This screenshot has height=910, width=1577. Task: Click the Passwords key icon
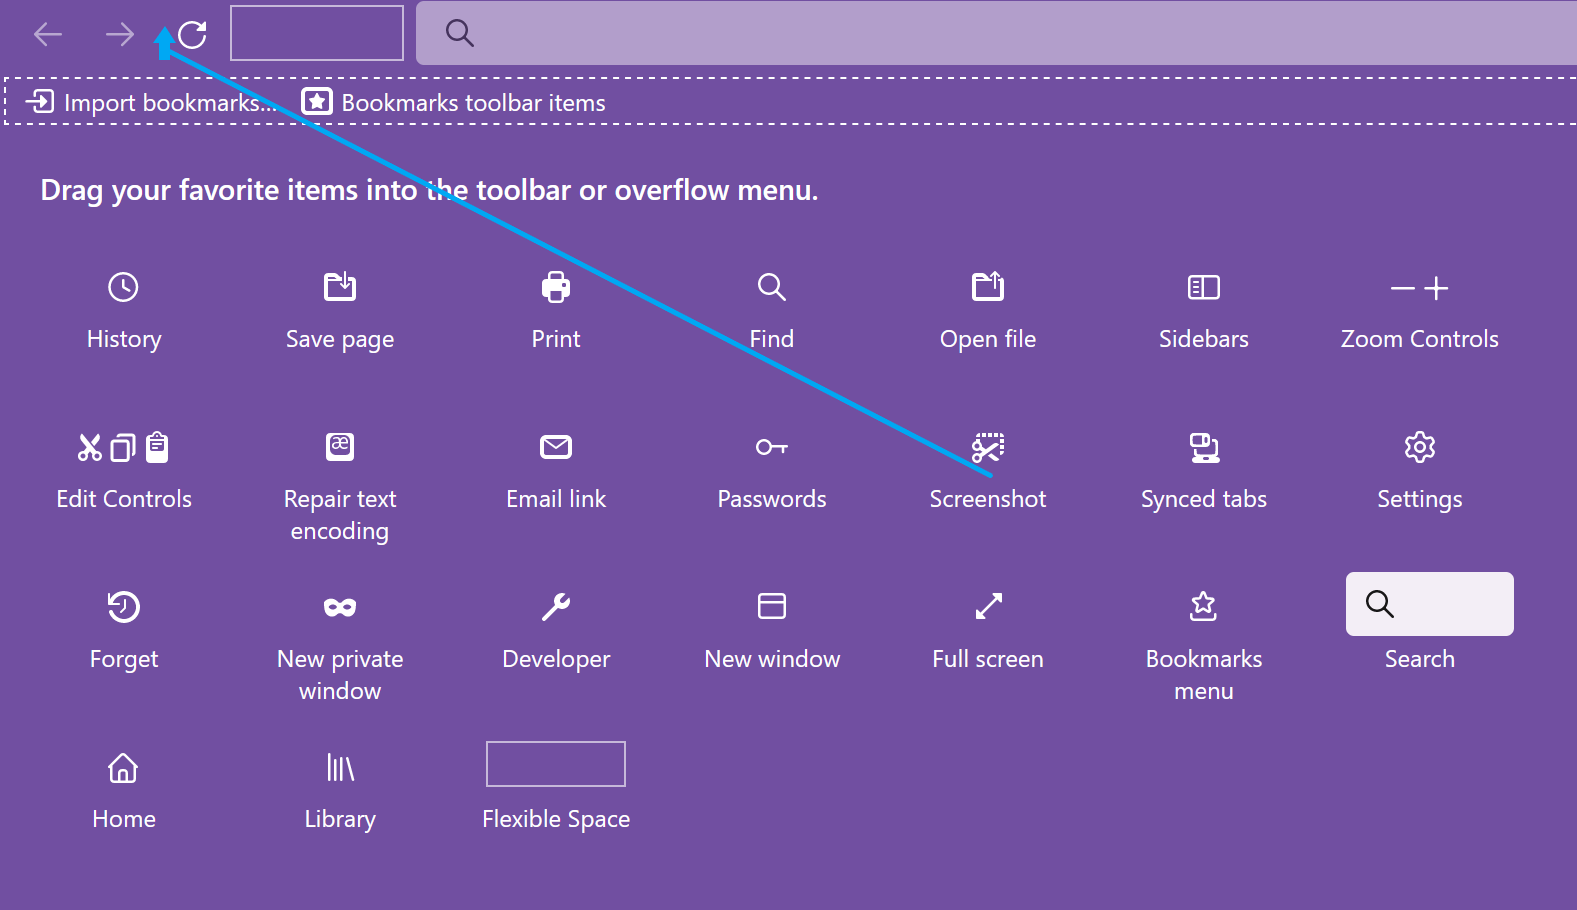pyautogui.click(x=771, y=447)
